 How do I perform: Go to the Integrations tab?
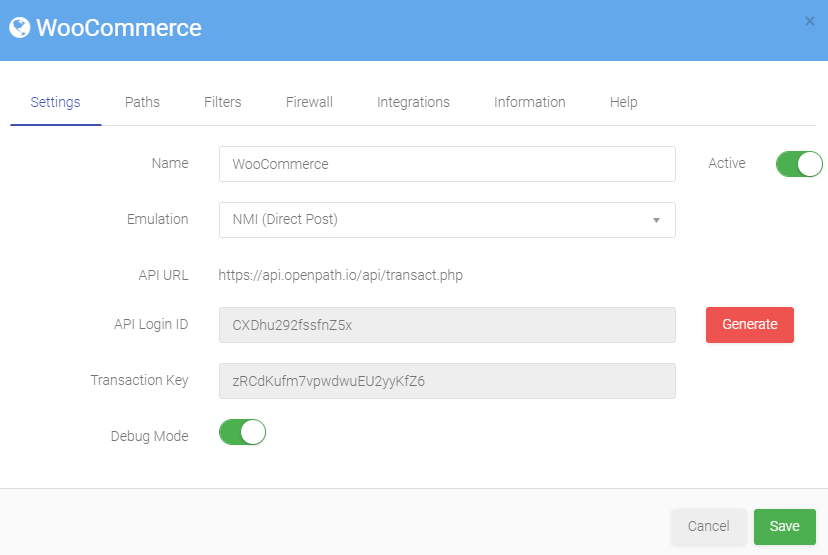[413, 102]
